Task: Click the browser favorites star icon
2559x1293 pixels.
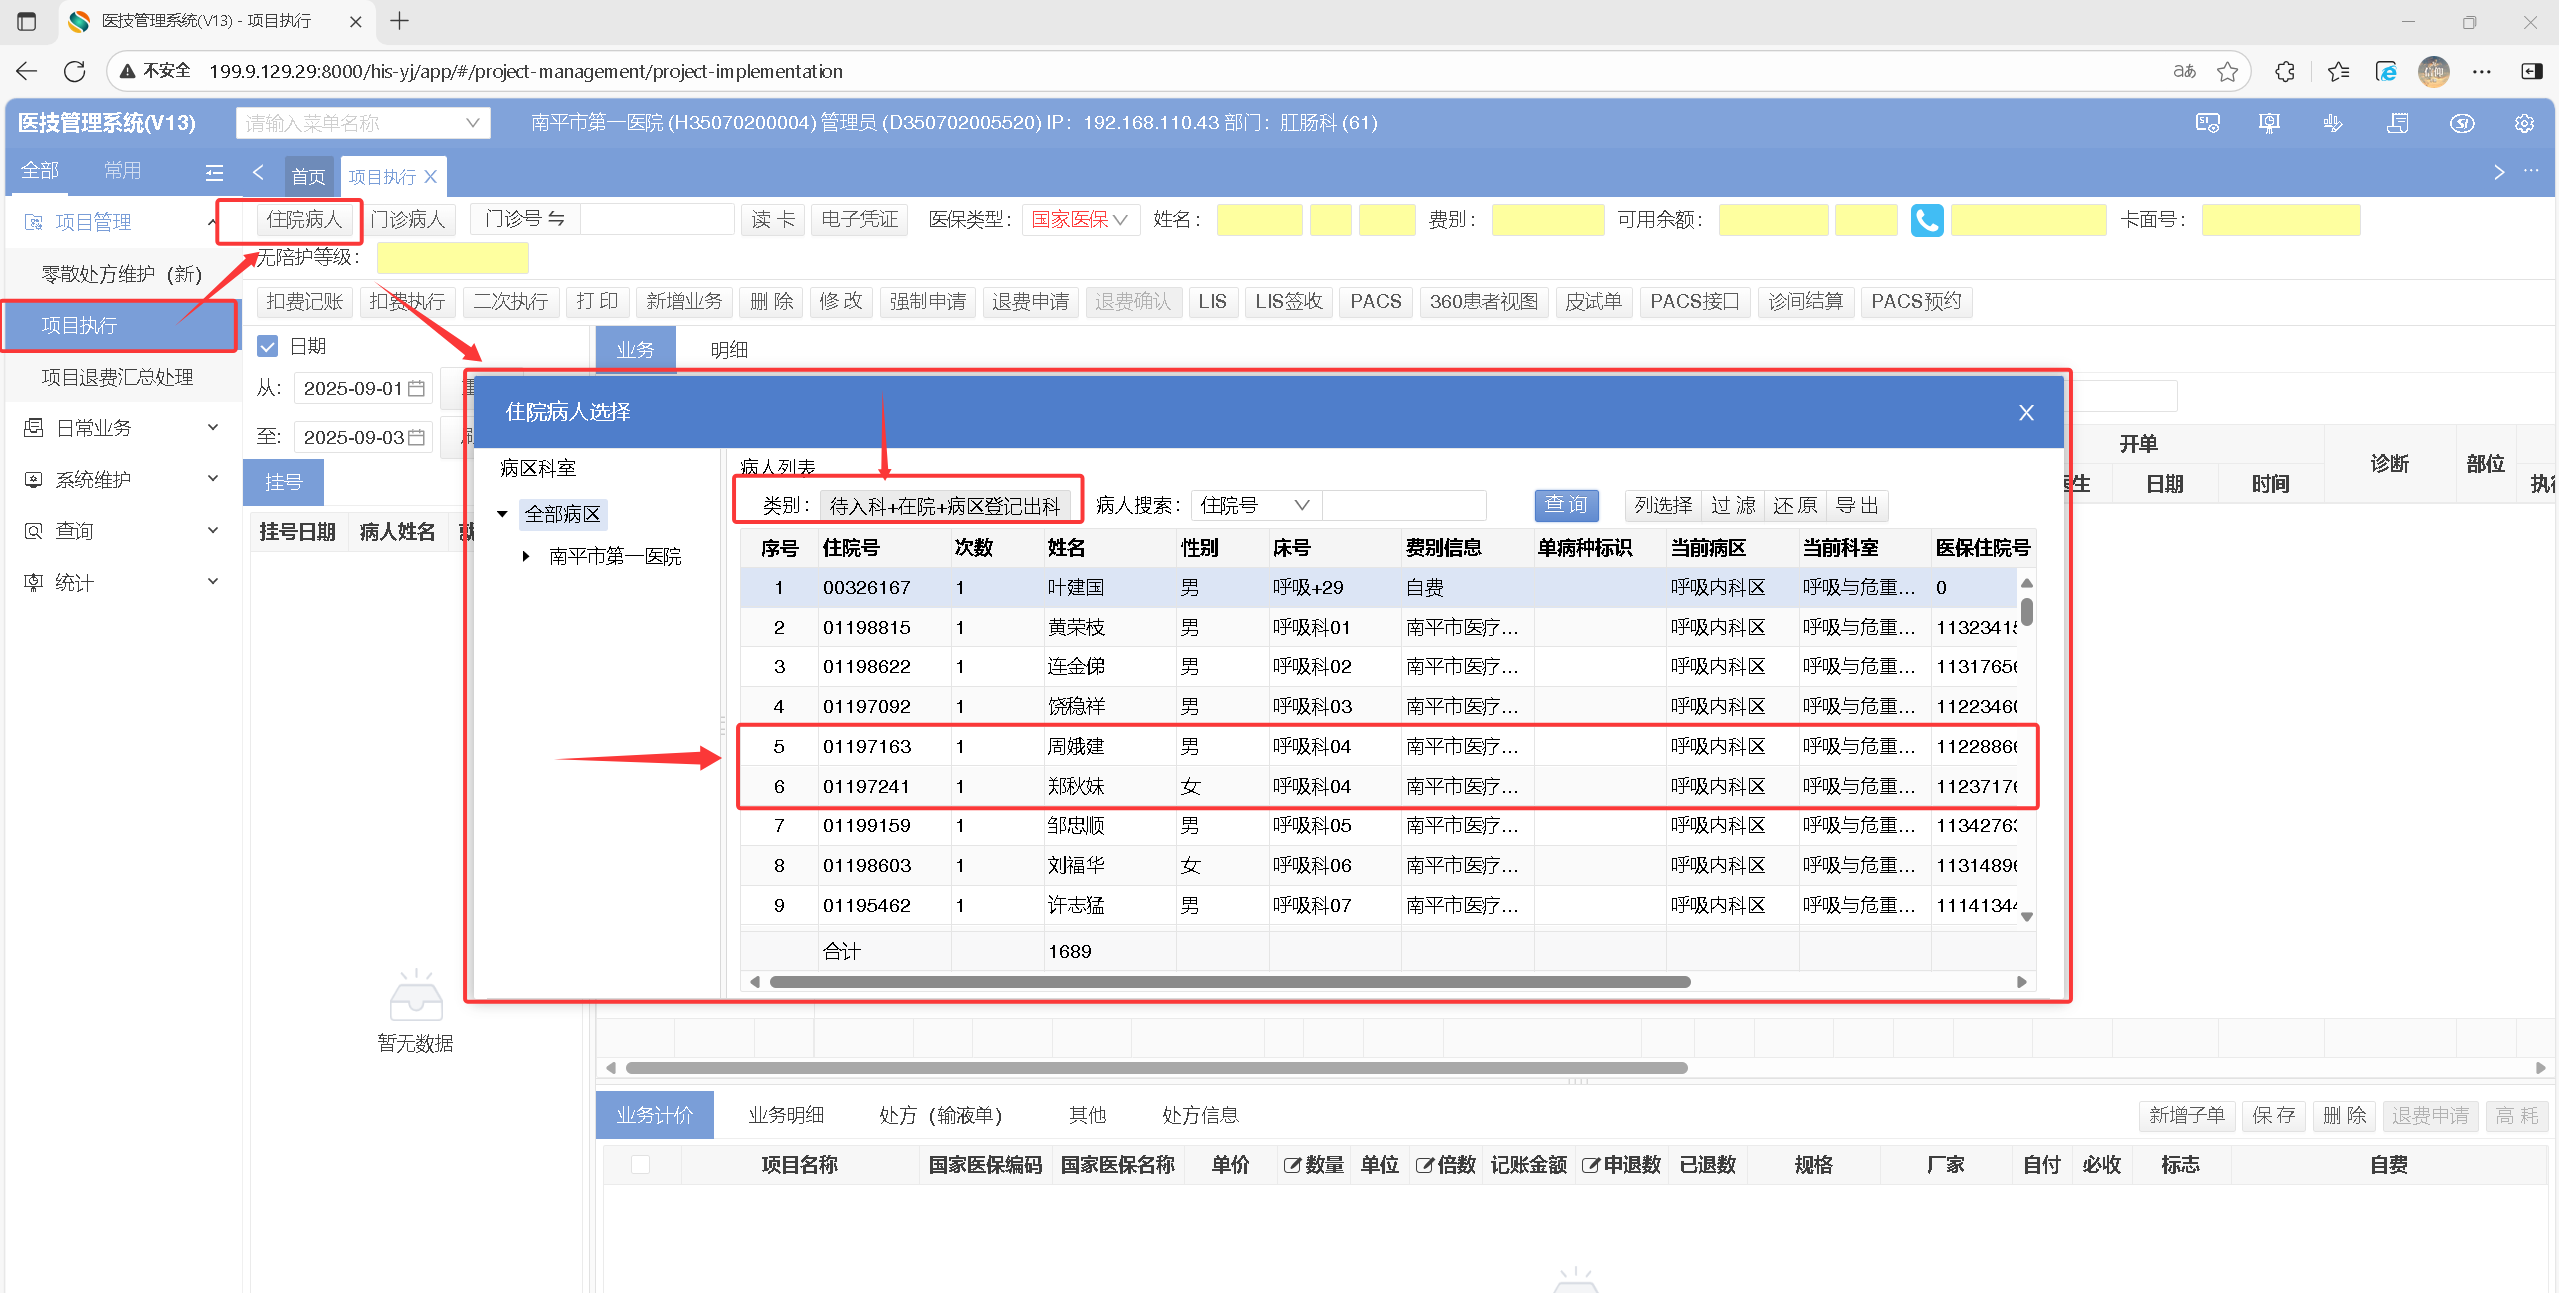Action: tap(2226, 71)
